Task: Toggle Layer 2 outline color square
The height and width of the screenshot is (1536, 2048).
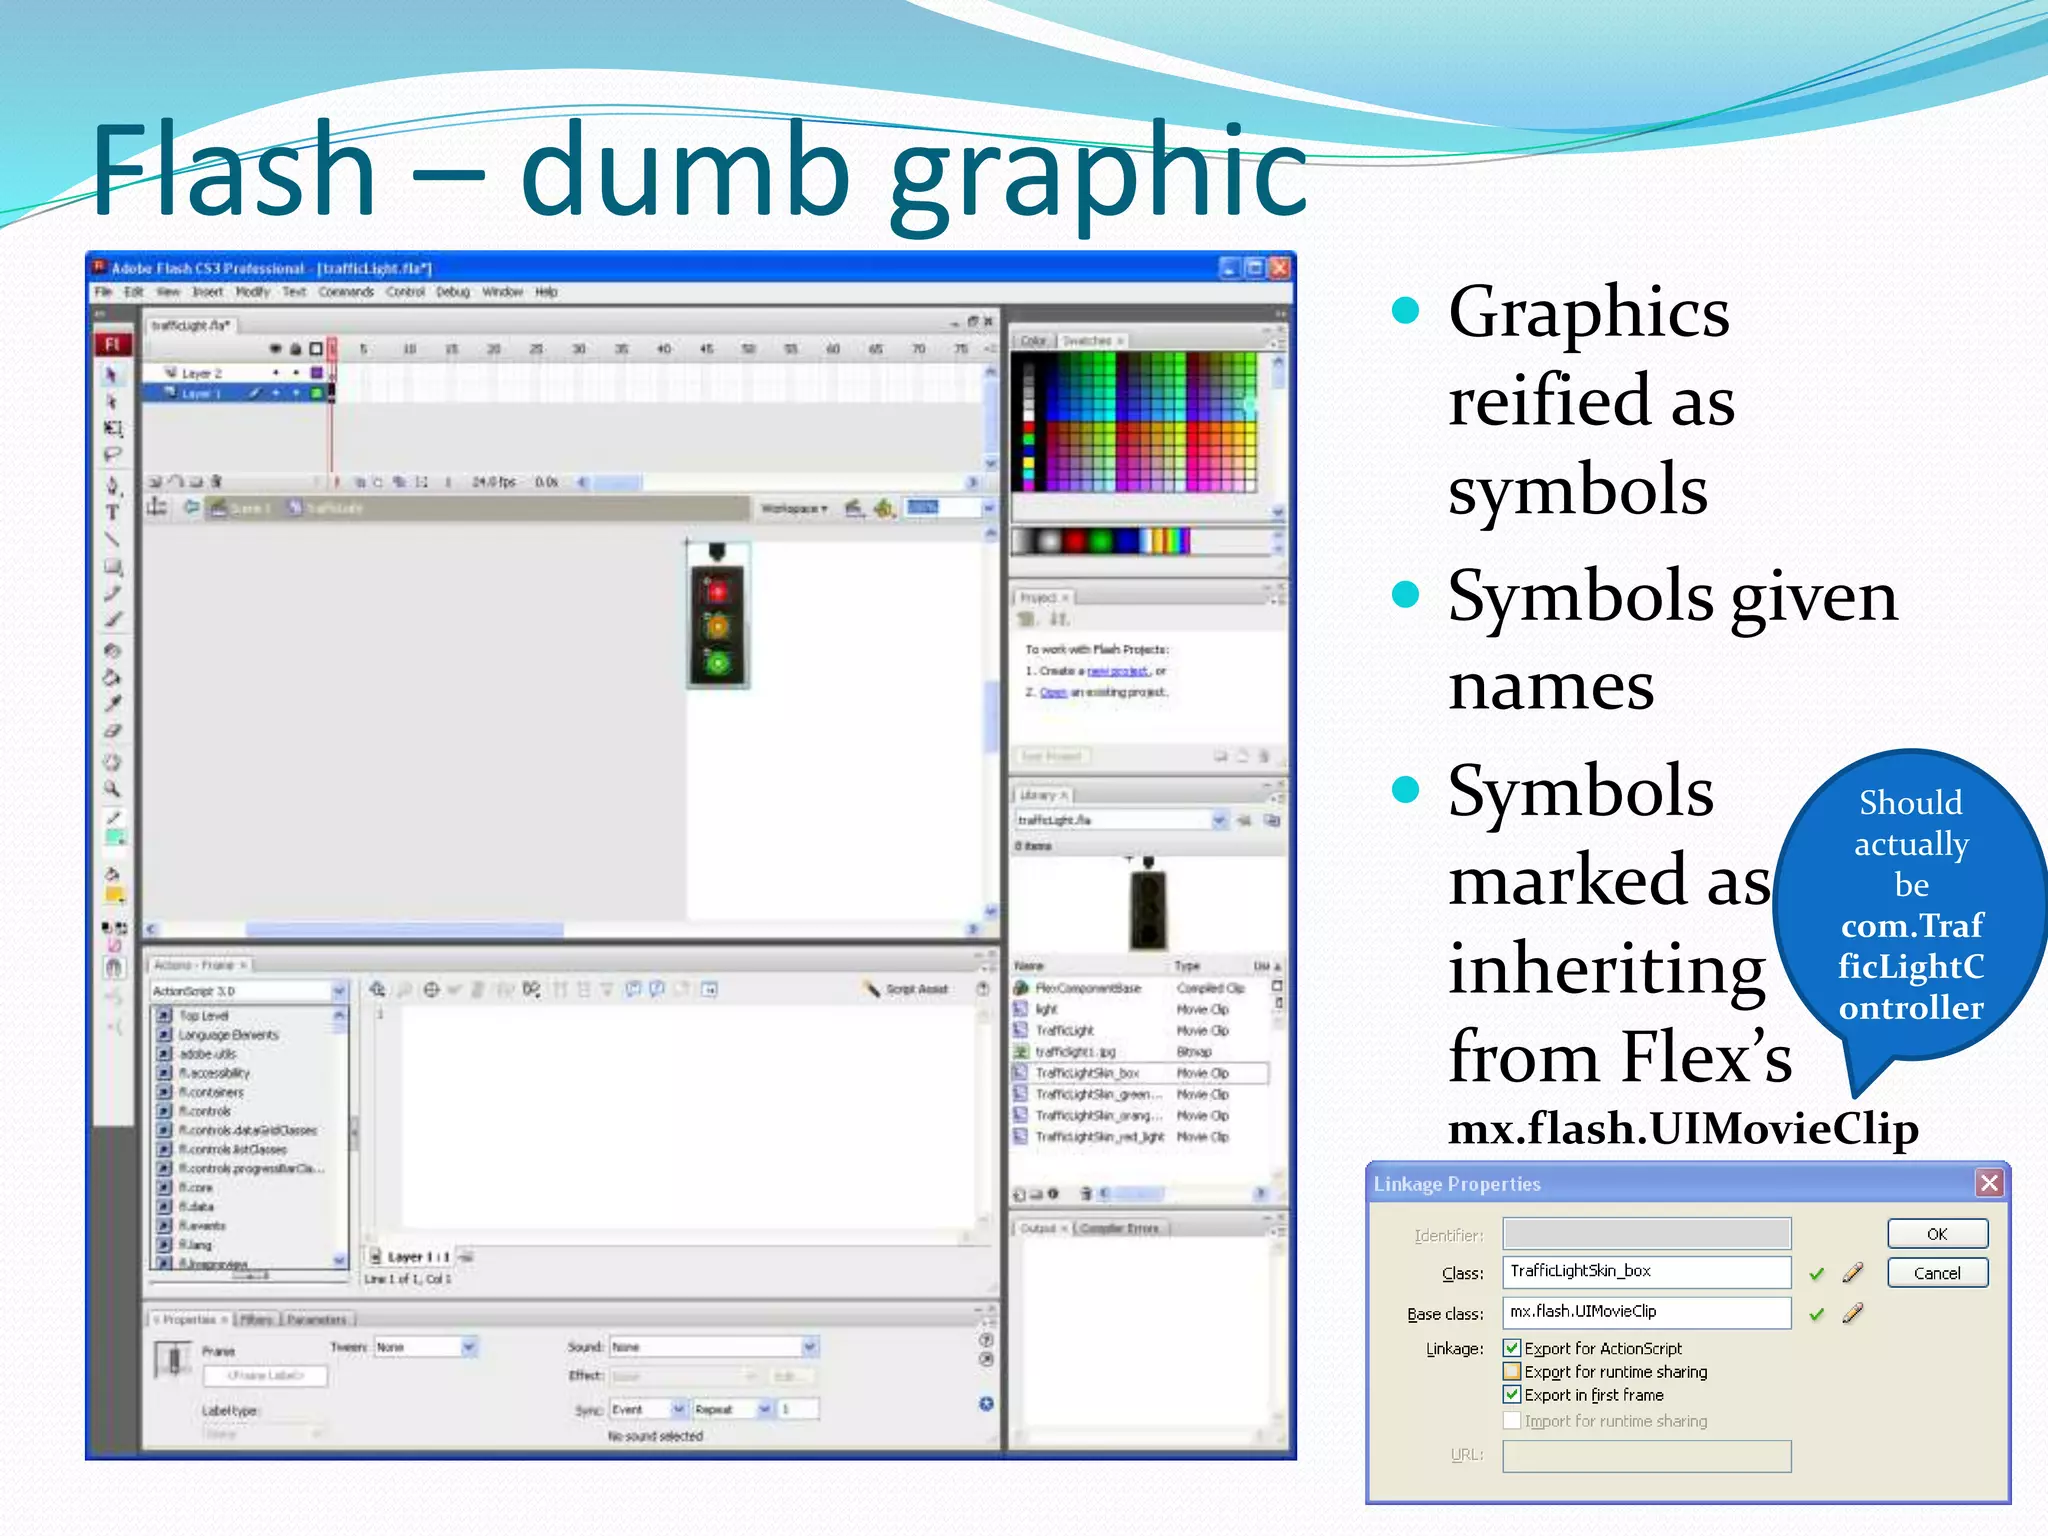Action: (x=317, y=373)
